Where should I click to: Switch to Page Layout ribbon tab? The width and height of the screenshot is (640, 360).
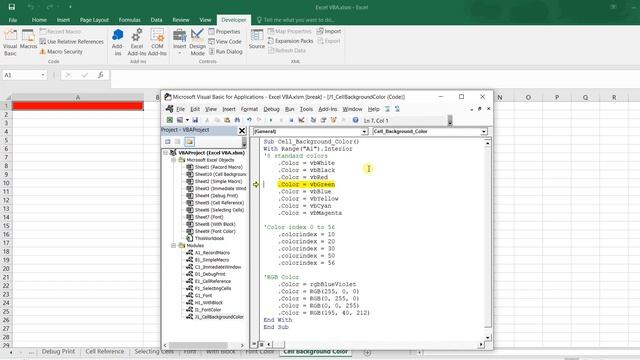[x=94, y=20]
